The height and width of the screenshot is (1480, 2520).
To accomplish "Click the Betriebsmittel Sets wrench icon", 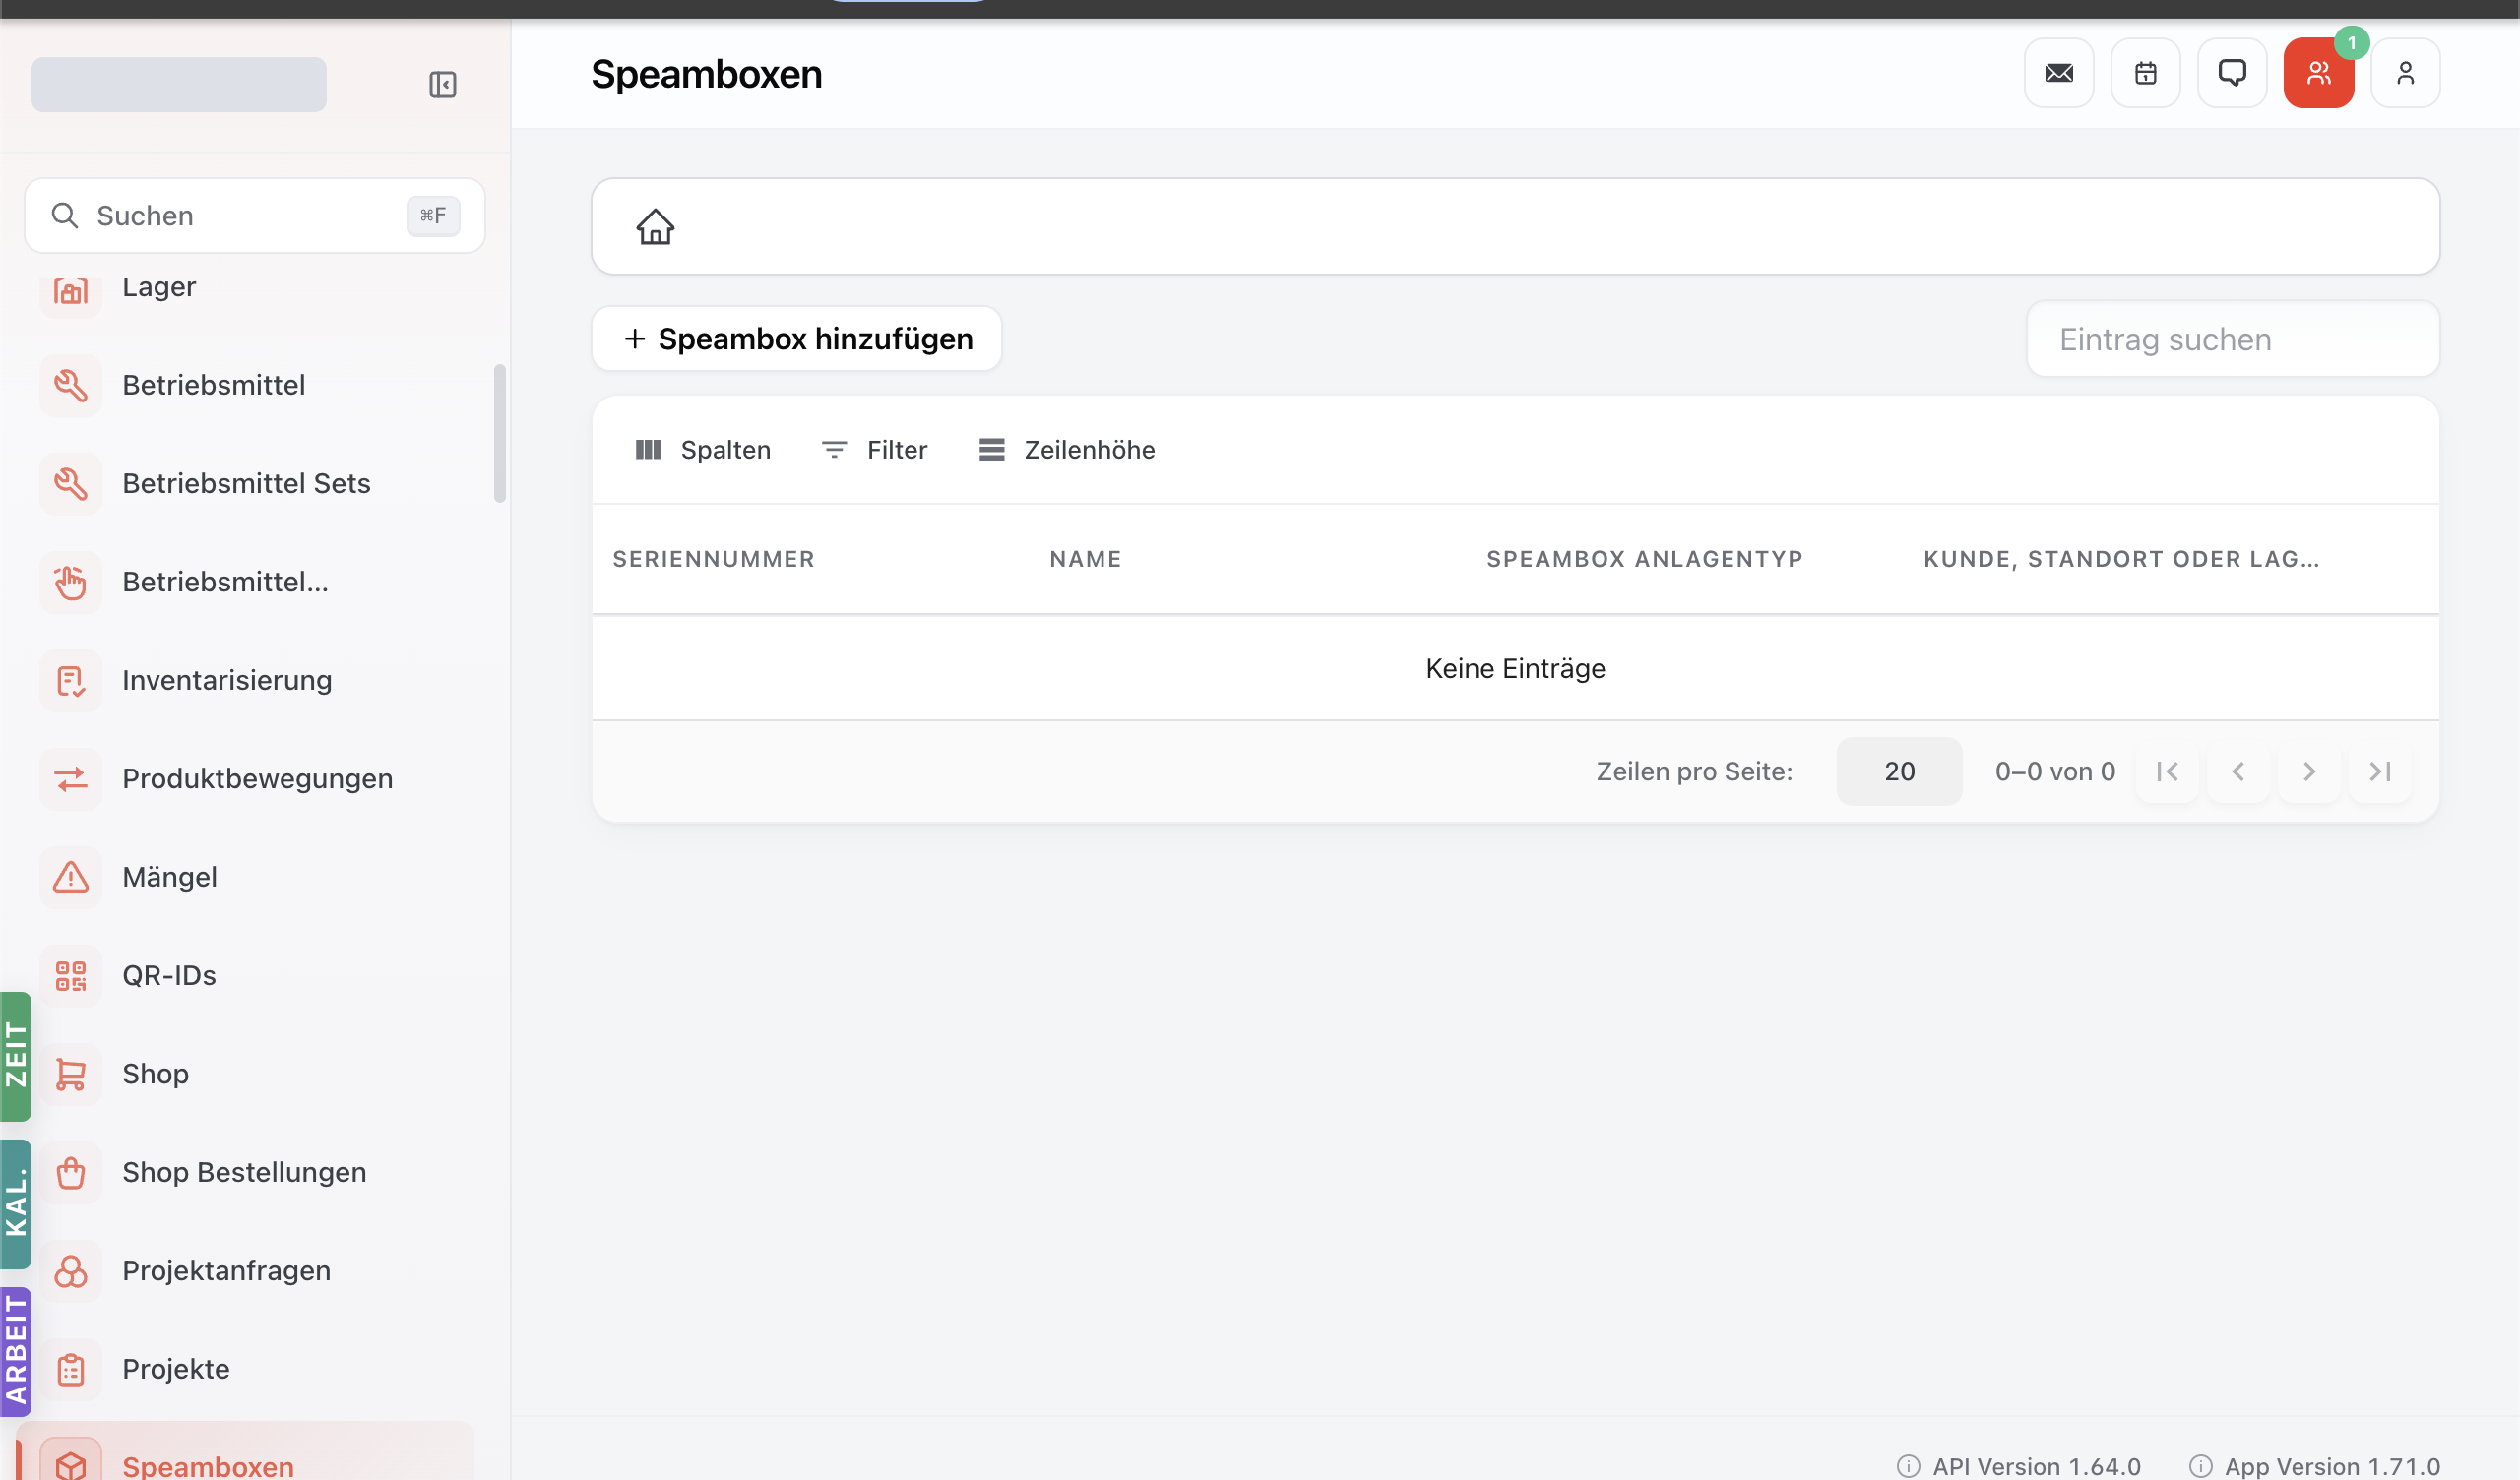I will (x=70, y=483).
